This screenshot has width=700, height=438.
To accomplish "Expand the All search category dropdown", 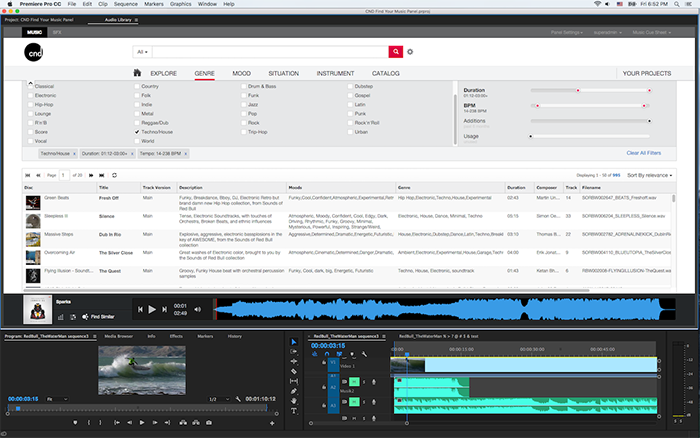I will (141, 51).
